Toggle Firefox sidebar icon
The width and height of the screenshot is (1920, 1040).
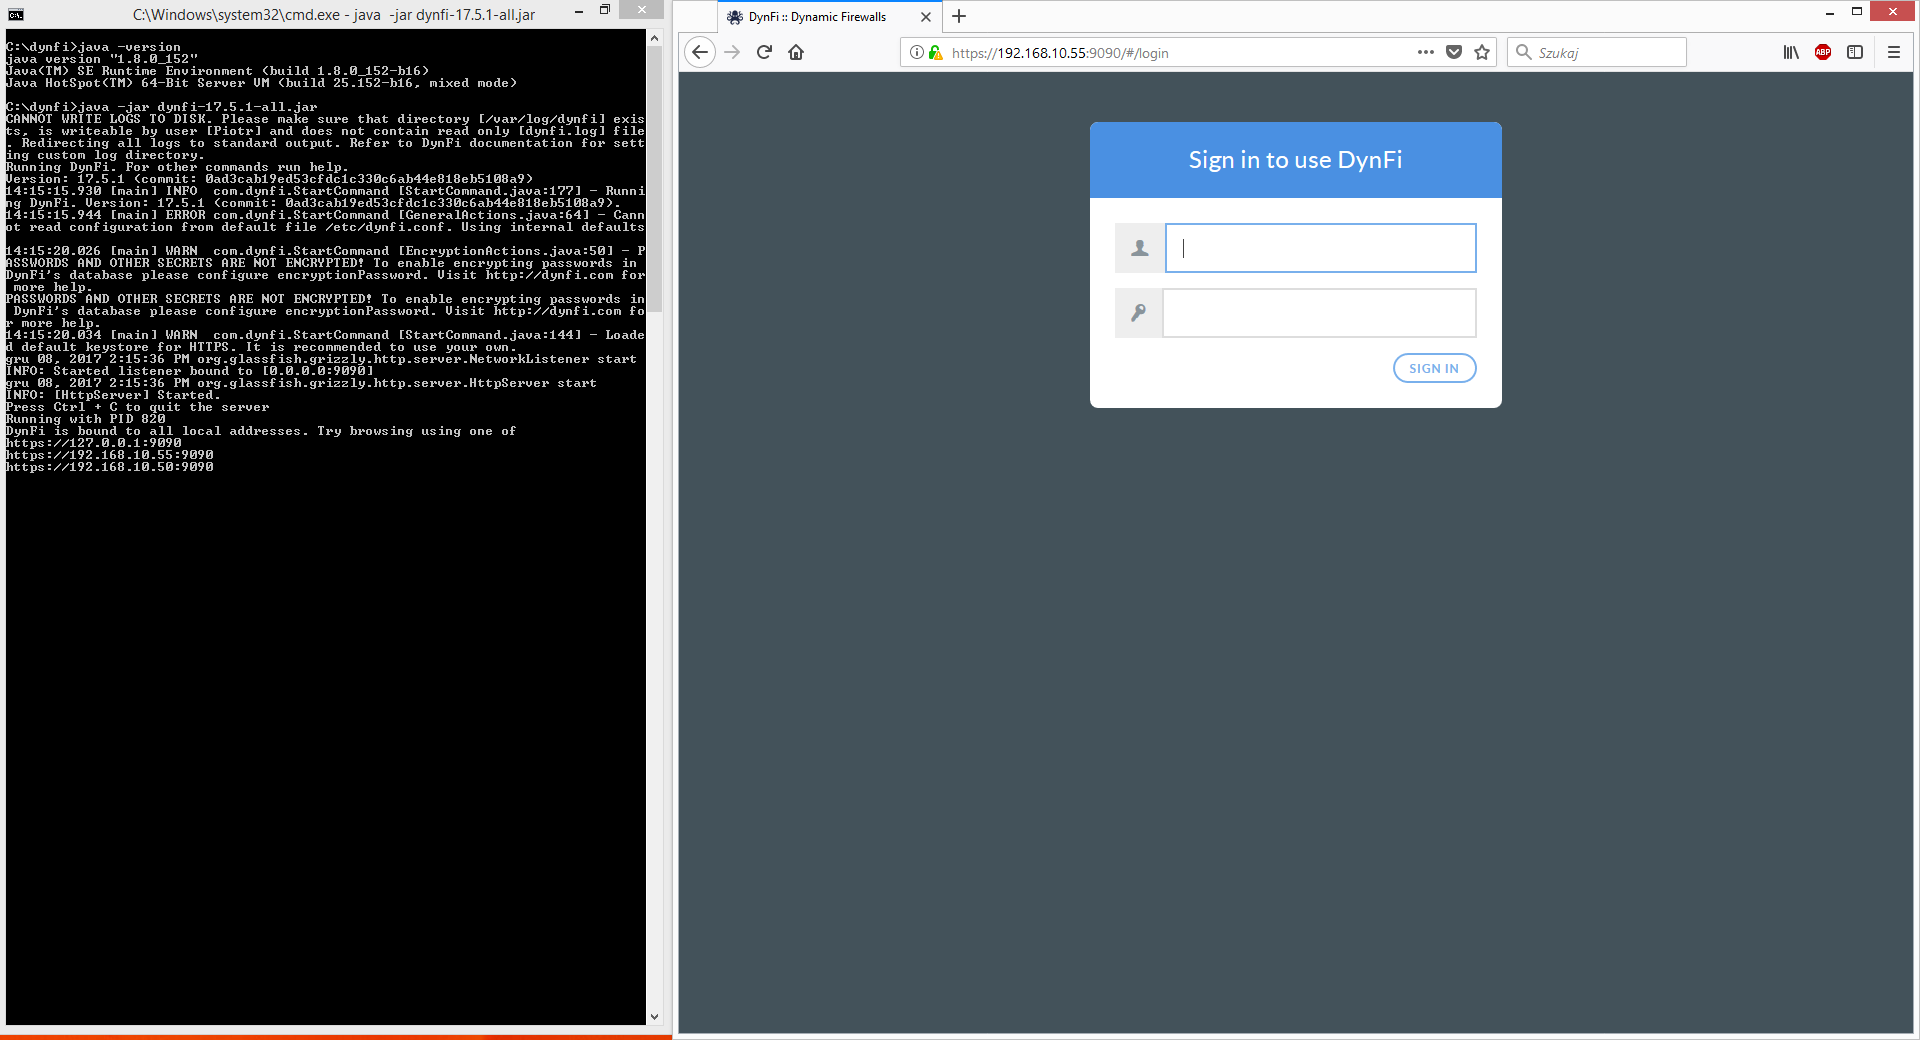point(1855,52)
